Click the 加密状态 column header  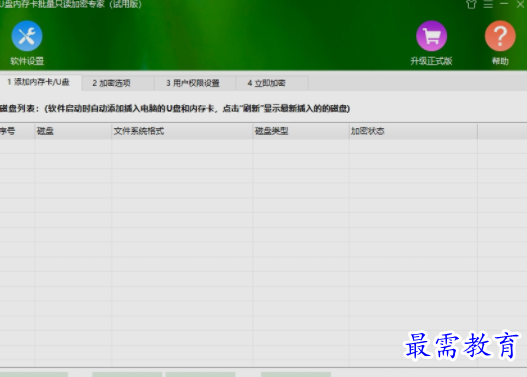click(413, 131)
